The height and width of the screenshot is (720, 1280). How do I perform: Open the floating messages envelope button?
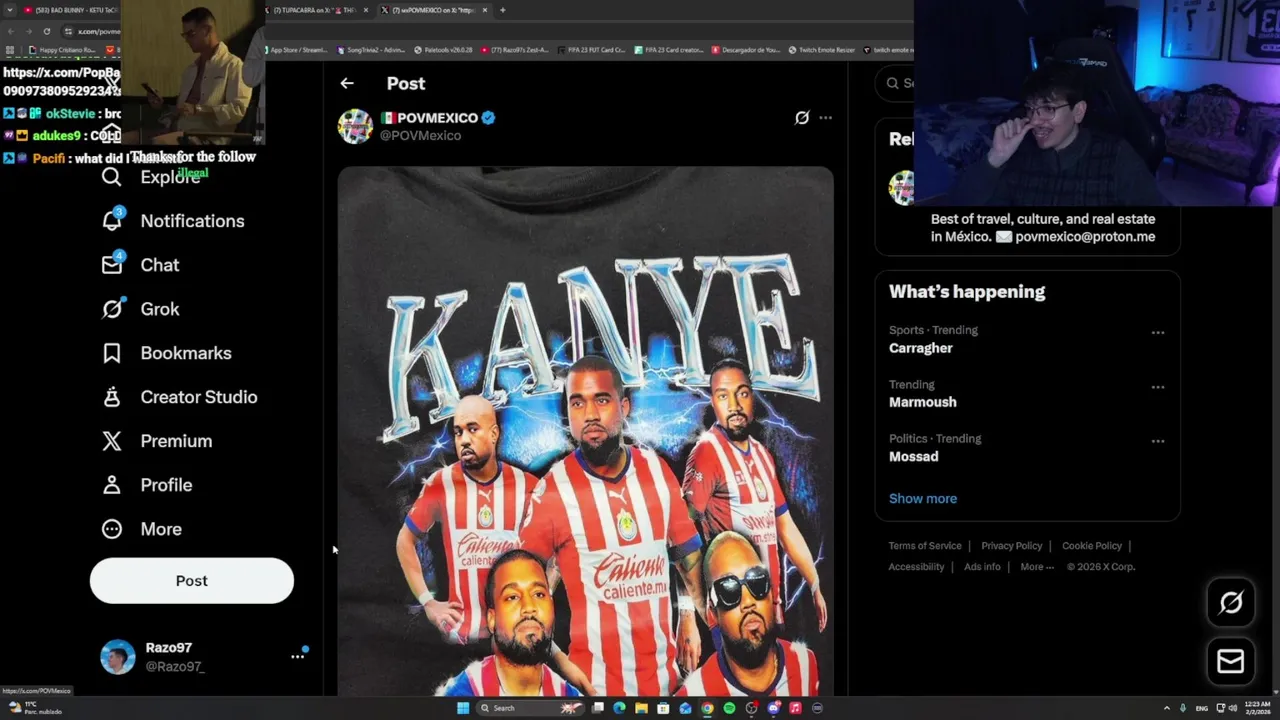tap(1231, 661)
